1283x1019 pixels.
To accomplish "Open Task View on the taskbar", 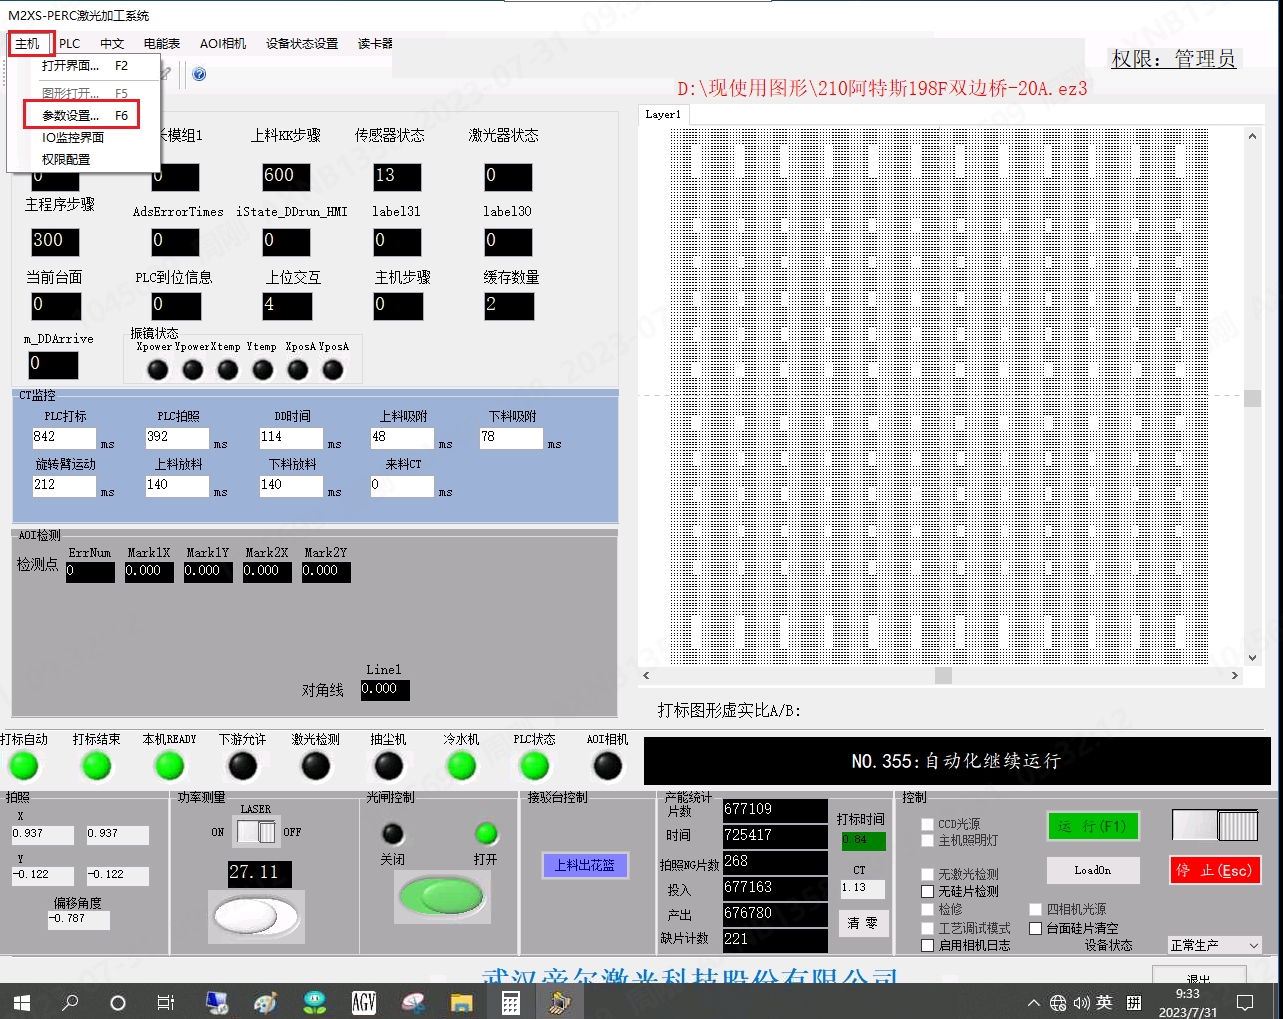I will (x=166, y=1002).
